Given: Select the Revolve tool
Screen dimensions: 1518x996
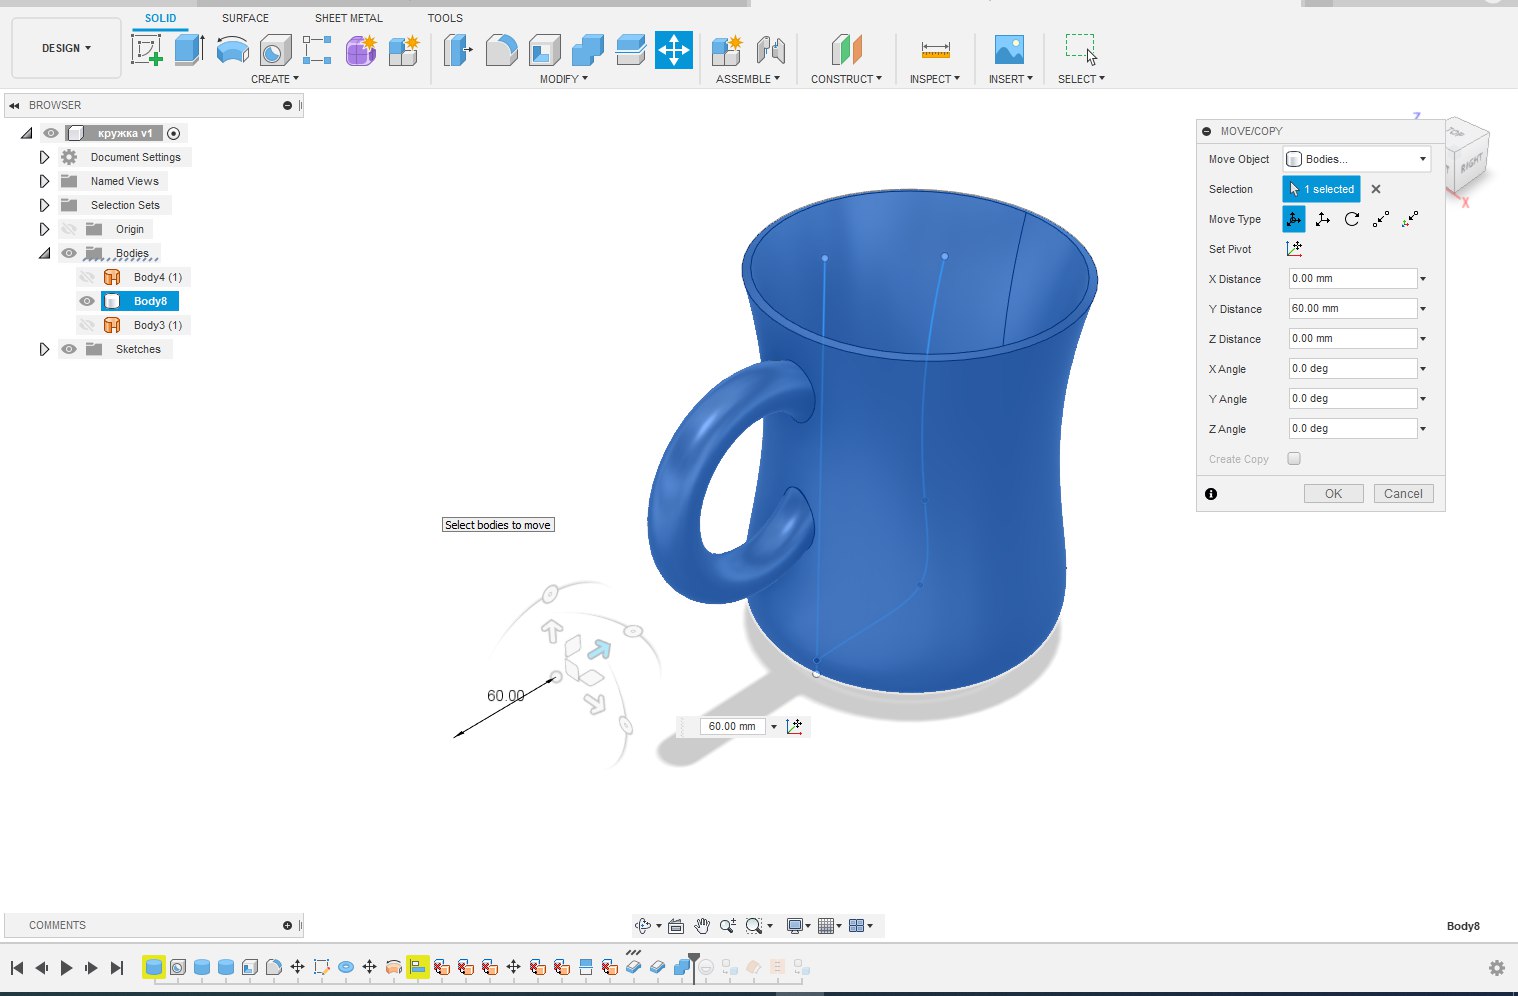Looking at the screenshot, I should coord(232,49).
